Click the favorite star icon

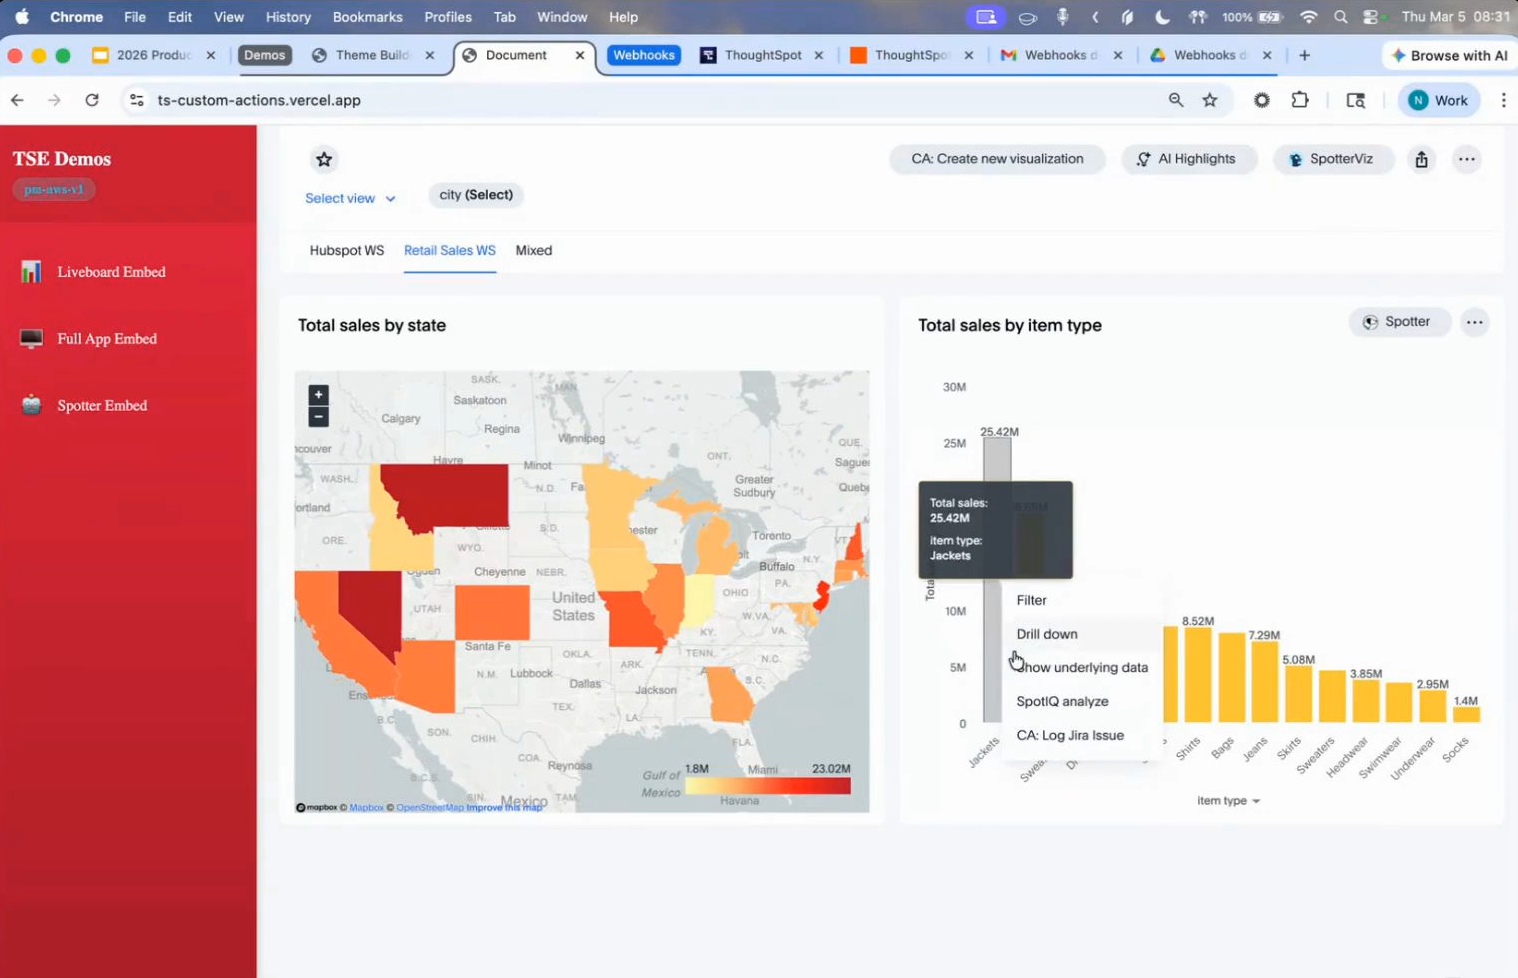tap(324, 160)
